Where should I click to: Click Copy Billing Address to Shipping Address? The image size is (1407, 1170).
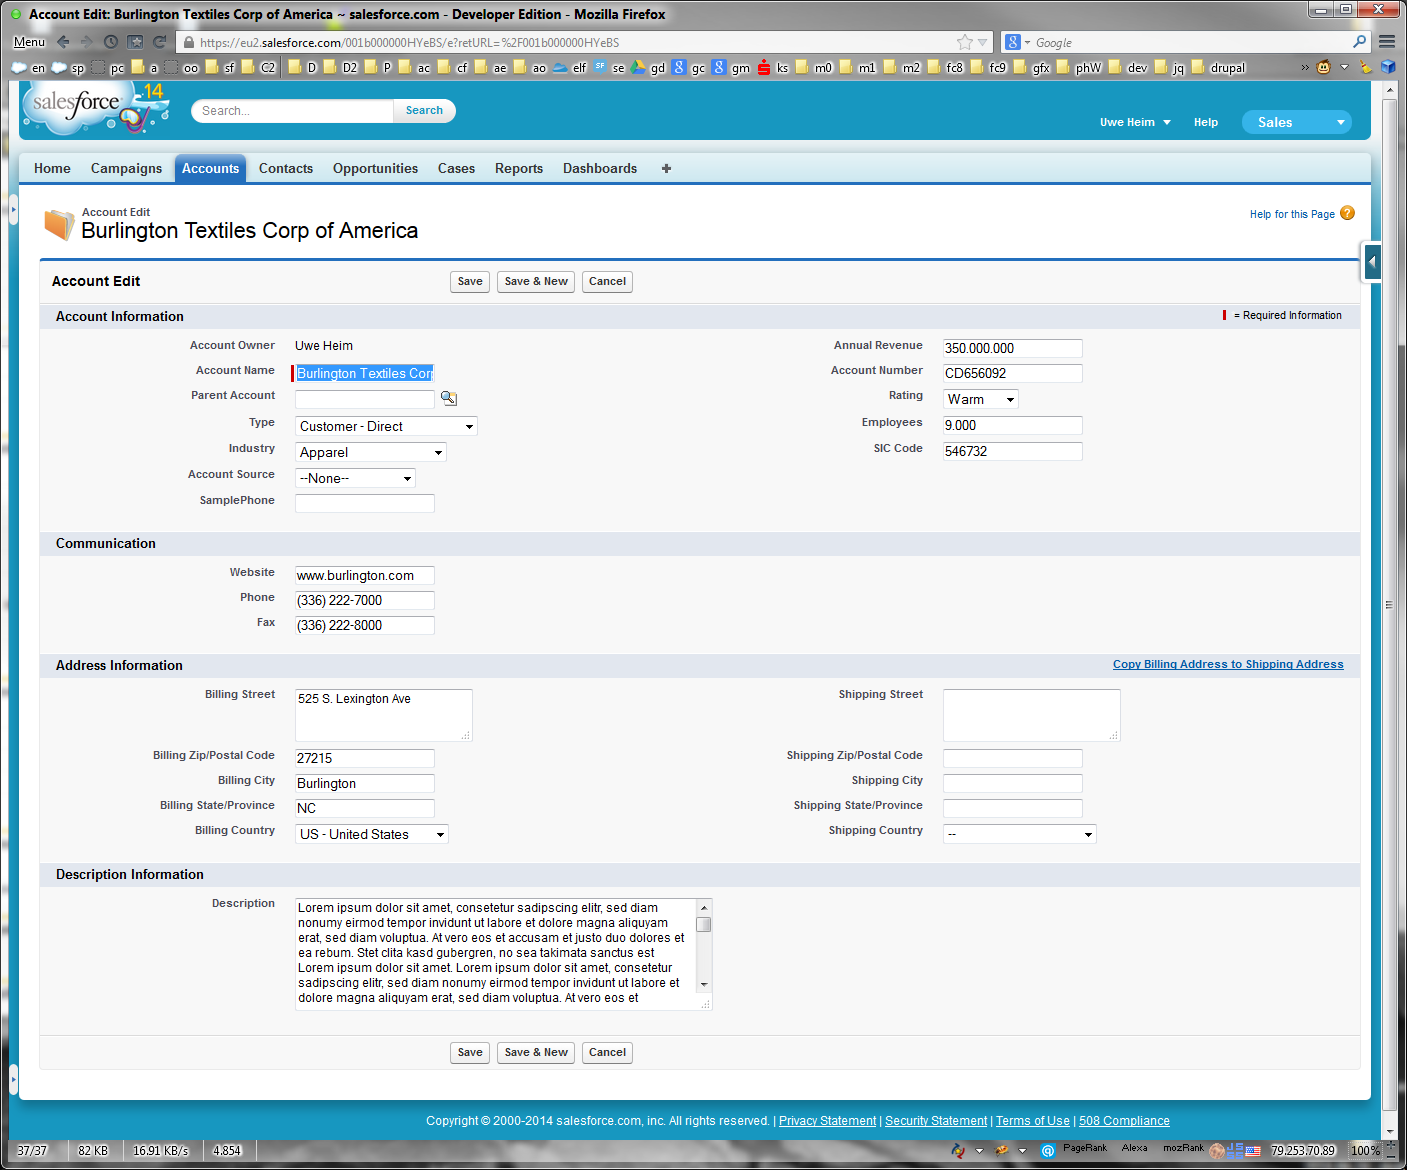1227,664
